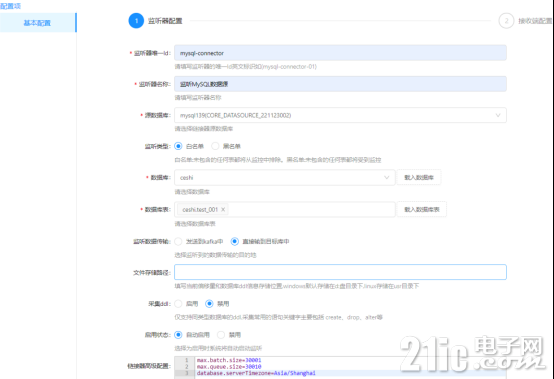The height and width of the screenshot is (379, 554).
Task: Click the mysql-connector id input field
Action: click(x=340, y=53)
